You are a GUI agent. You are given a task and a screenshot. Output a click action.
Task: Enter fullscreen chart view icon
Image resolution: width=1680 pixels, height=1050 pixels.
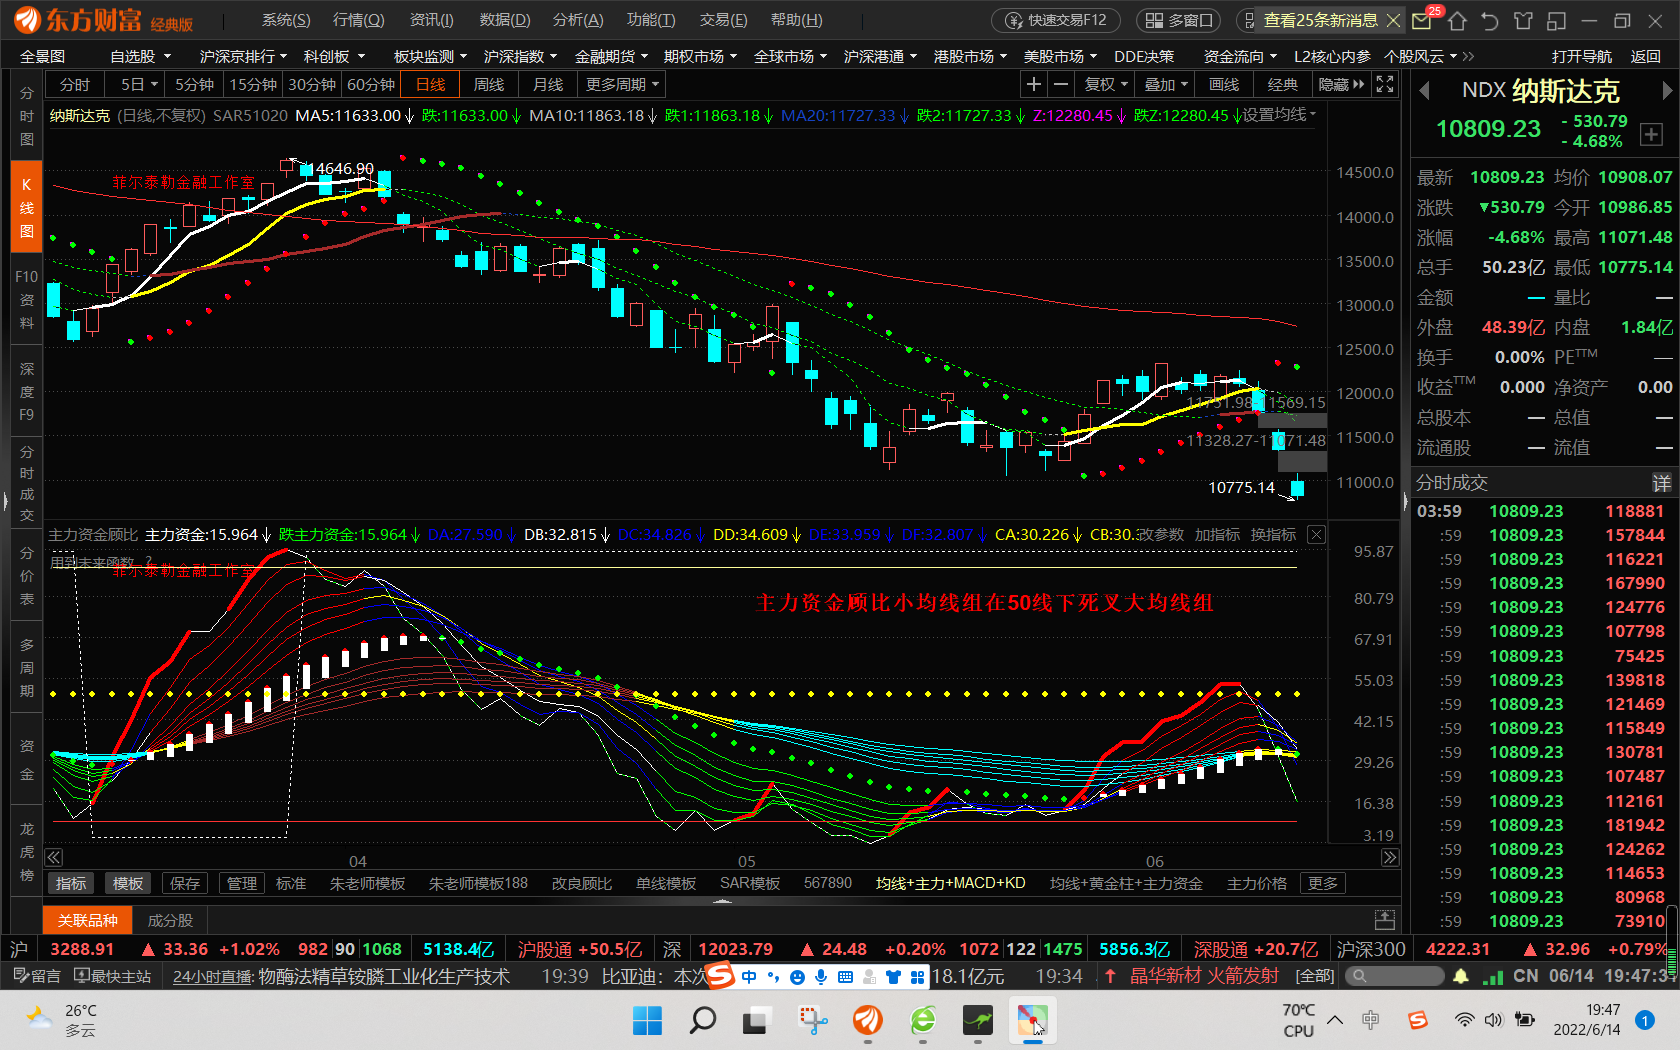(x=1385, y=85)
